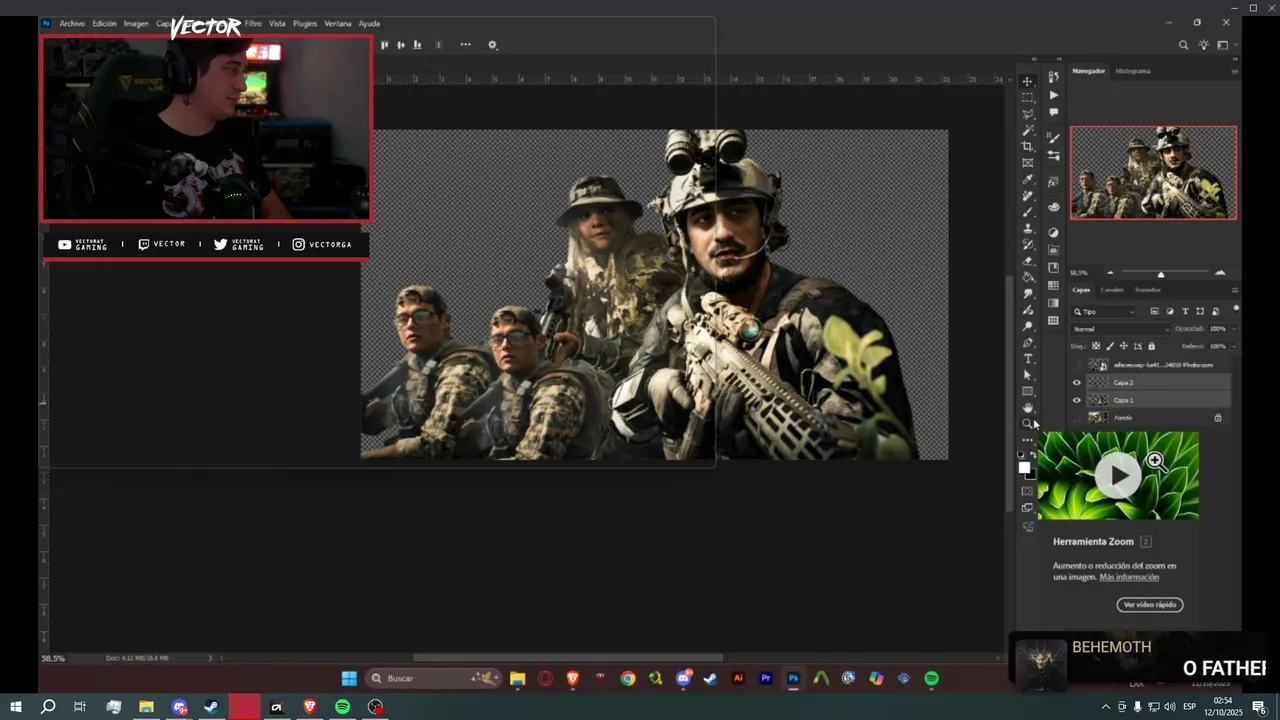The image size is (1280, 720).
Task: Open the Adjustments panel icon
Action: tap(1053, 232)
